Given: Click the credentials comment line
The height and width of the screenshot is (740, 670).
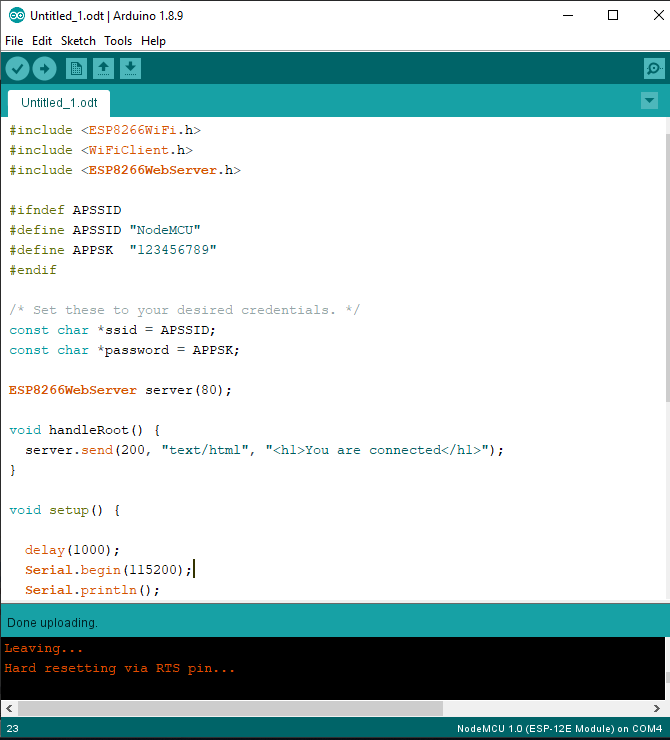Looking at the screenshot, I should [x=184, y=310].
